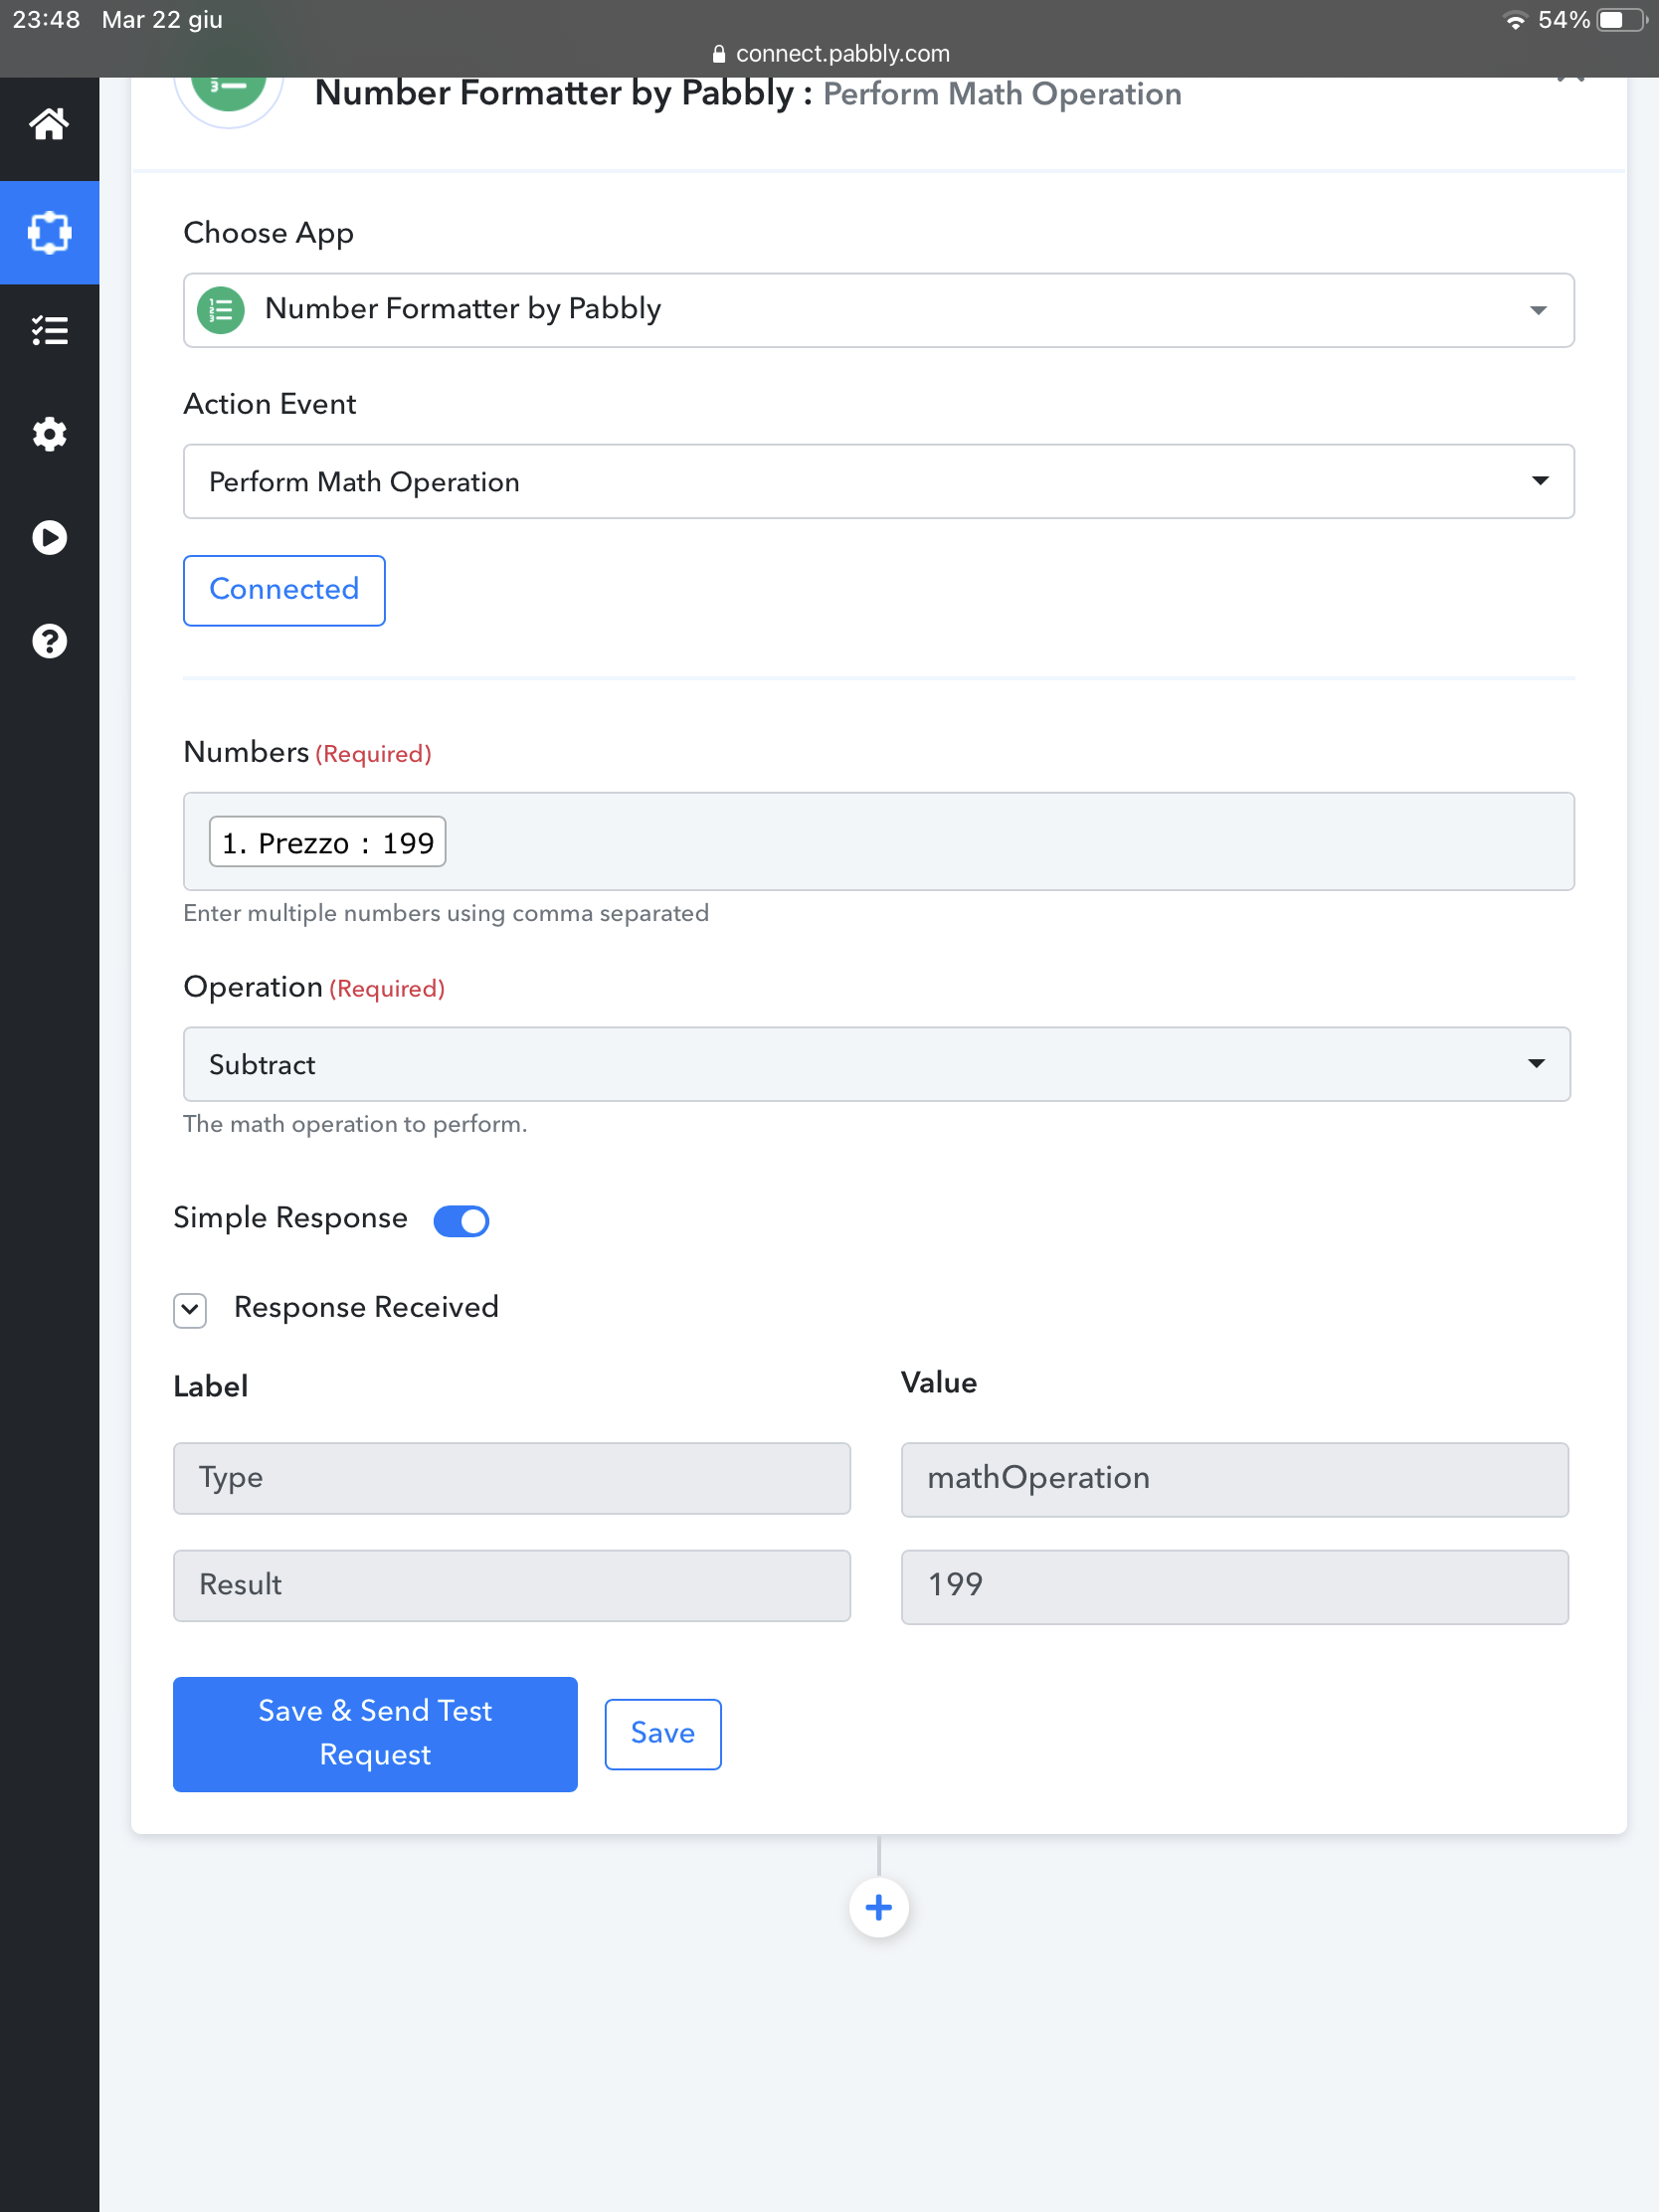Open the video tutorials play icon
Viewport: 1659px width, 2212px height.
[x=49, y=538]
